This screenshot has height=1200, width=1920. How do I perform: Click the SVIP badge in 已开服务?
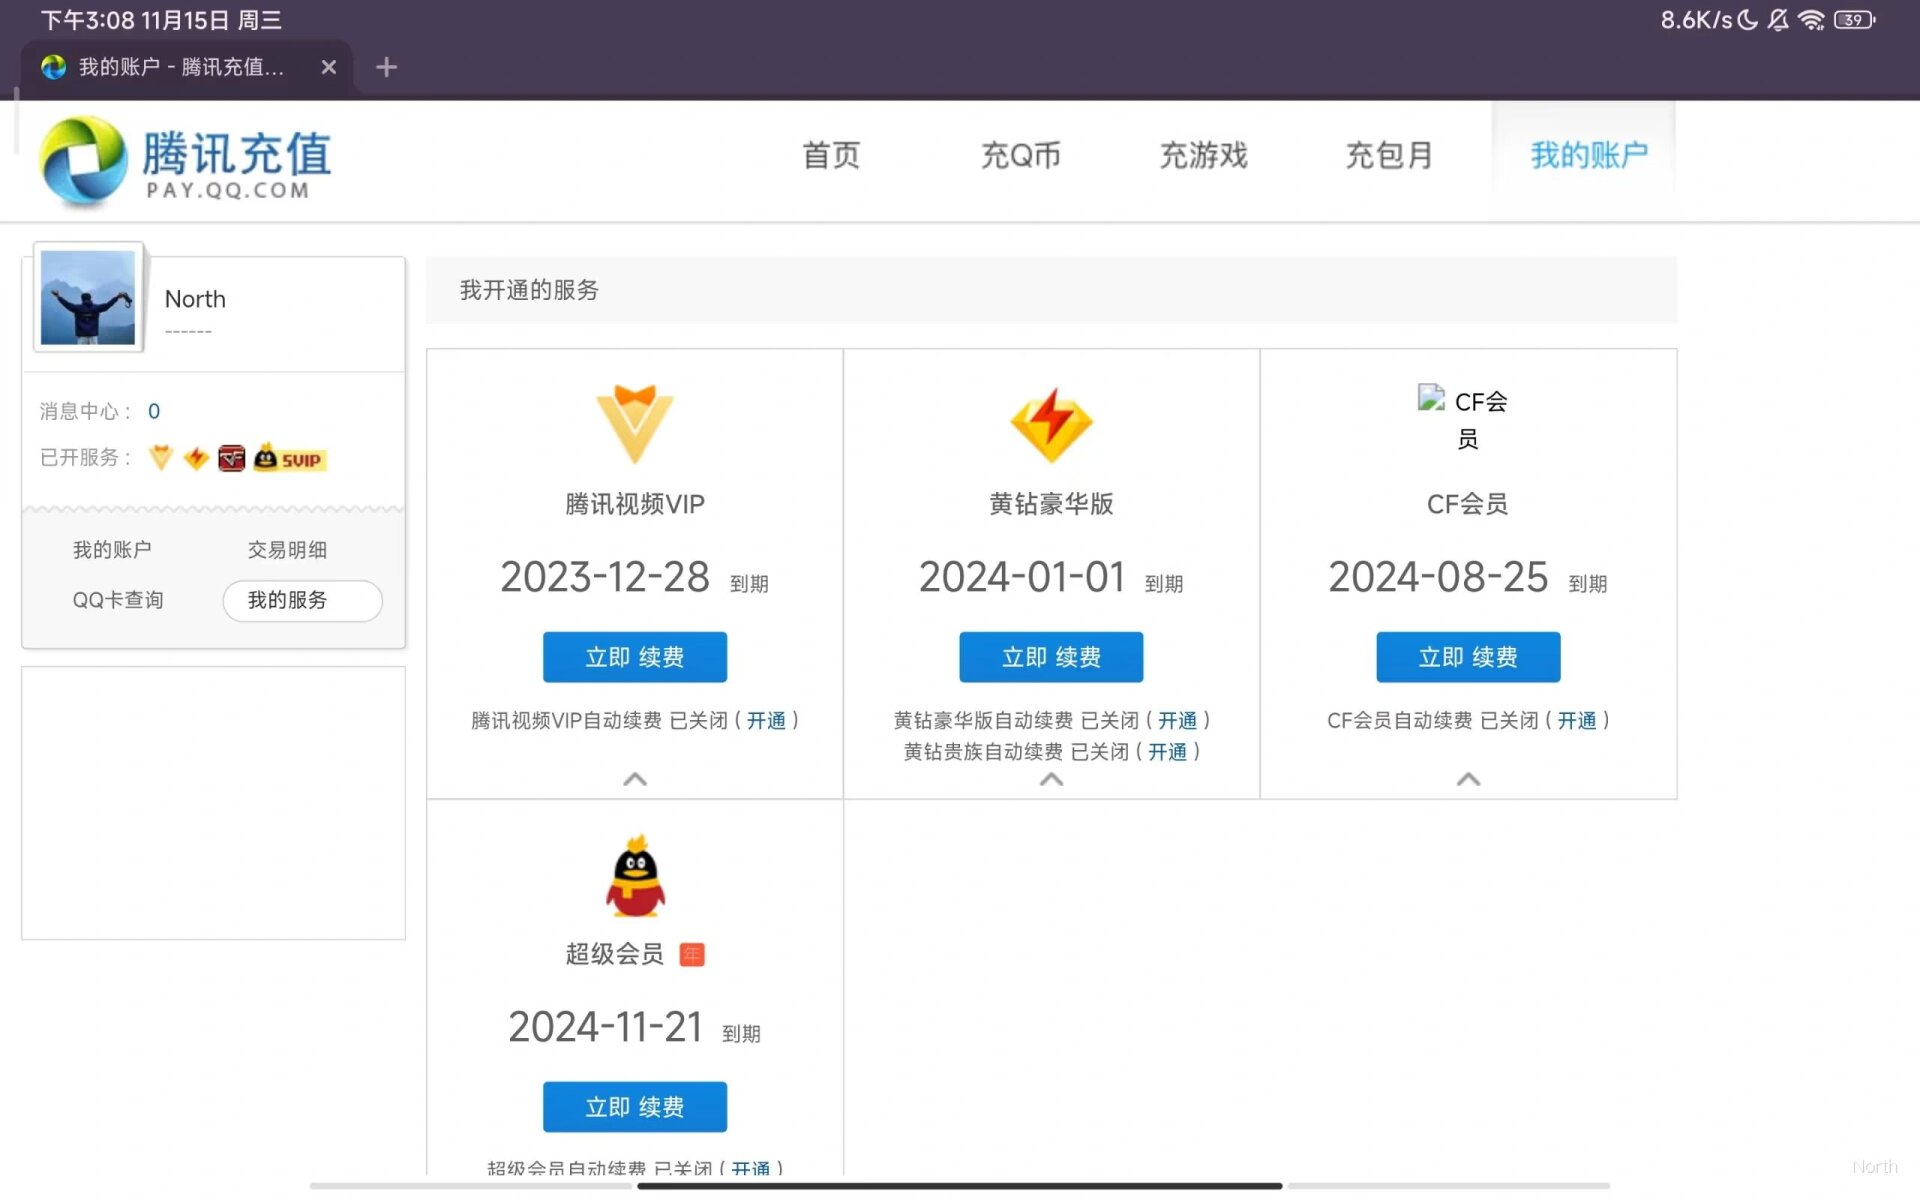click(x=289, y=458)
